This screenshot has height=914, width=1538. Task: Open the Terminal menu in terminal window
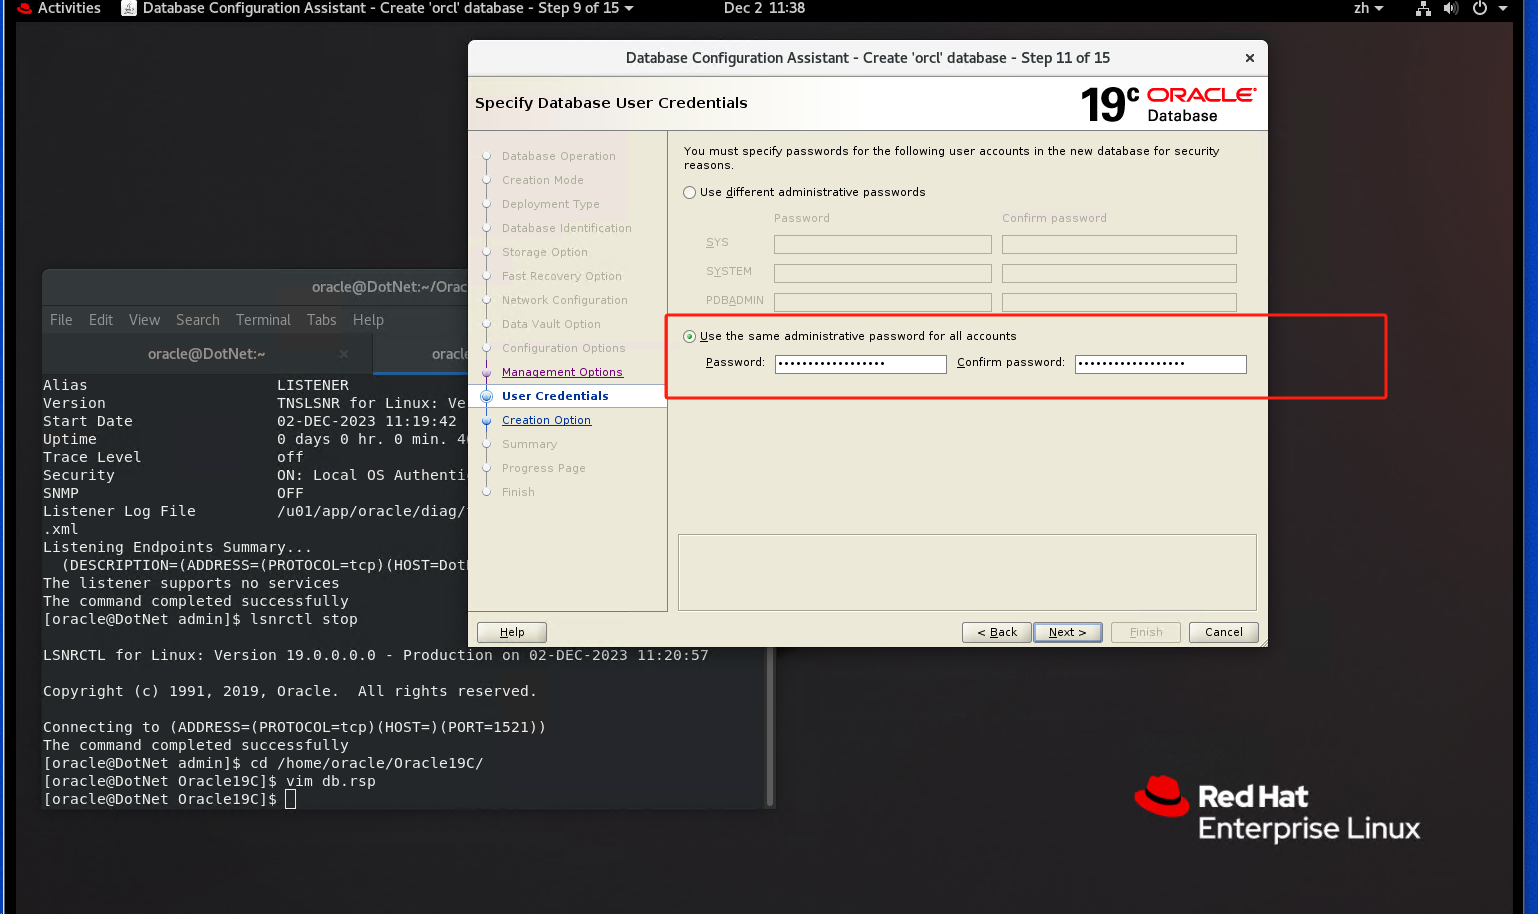click(x=263, y=320)
